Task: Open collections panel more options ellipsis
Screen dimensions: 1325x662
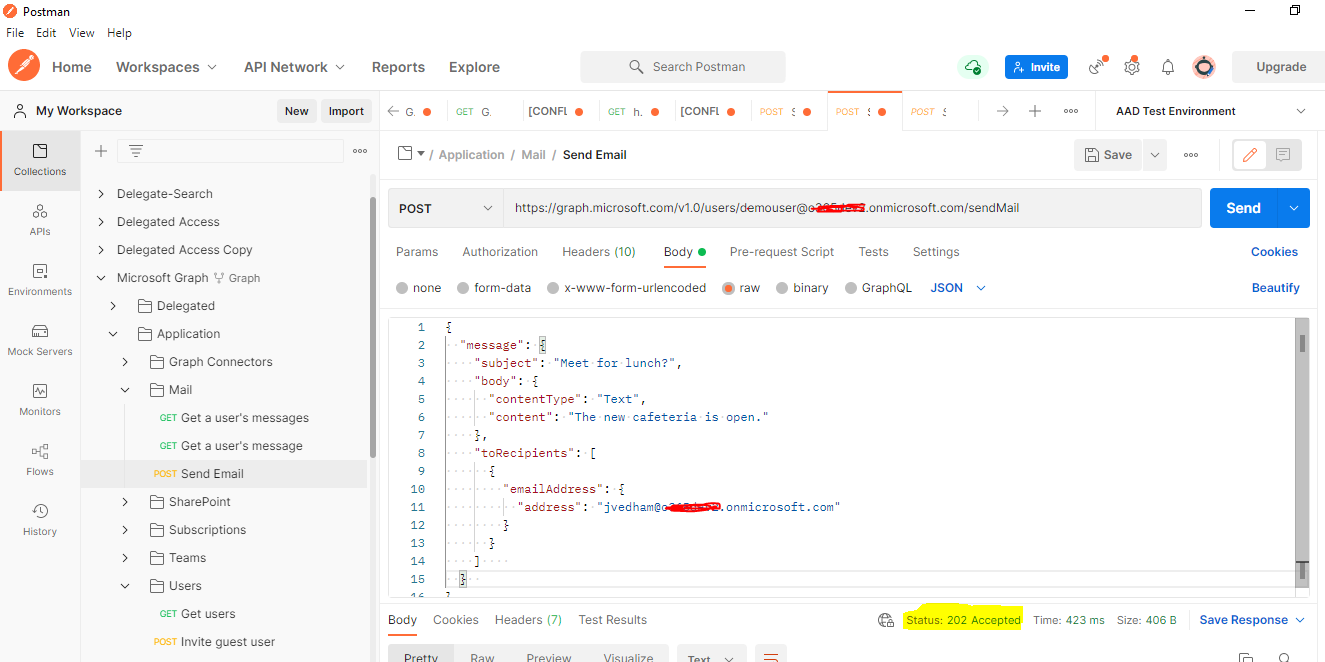Action: tap(360, 151)
